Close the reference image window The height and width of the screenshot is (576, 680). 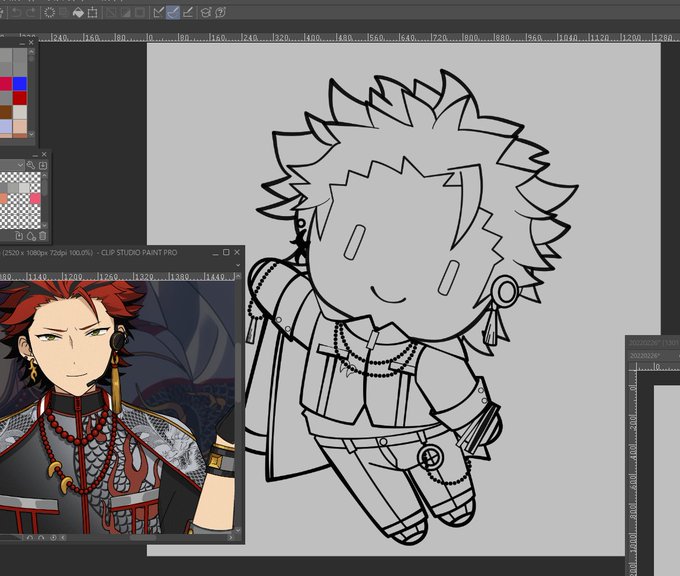pos(237,252)
